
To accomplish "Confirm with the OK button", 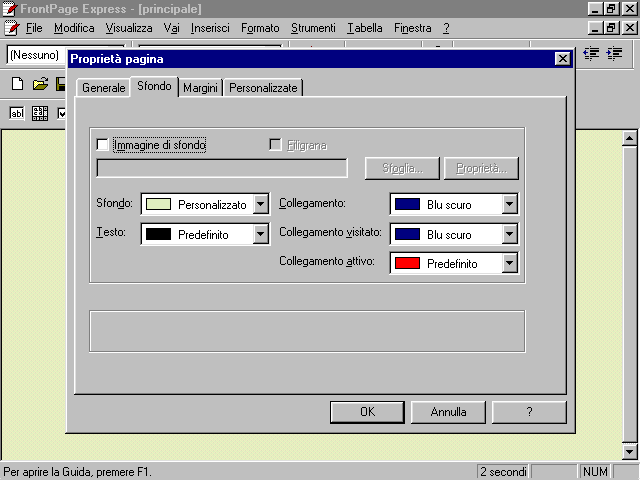I will click(x=367, y=412).
